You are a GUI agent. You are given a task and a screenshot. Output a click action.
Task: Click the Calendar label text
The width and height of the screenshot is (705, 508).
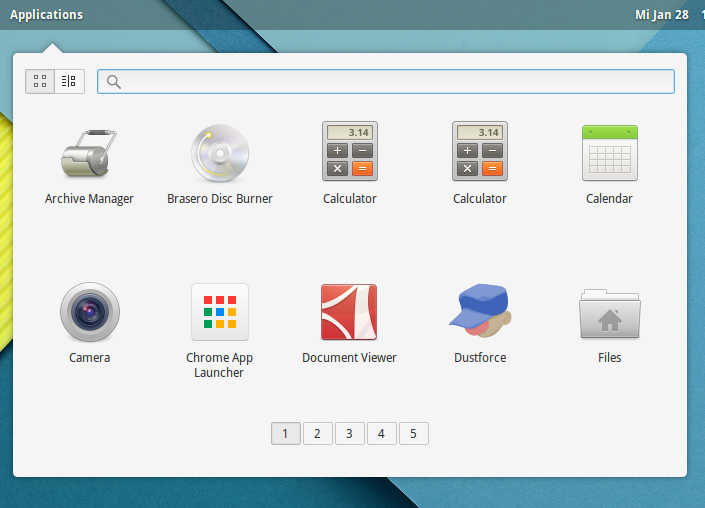click(x=609, y=199)
